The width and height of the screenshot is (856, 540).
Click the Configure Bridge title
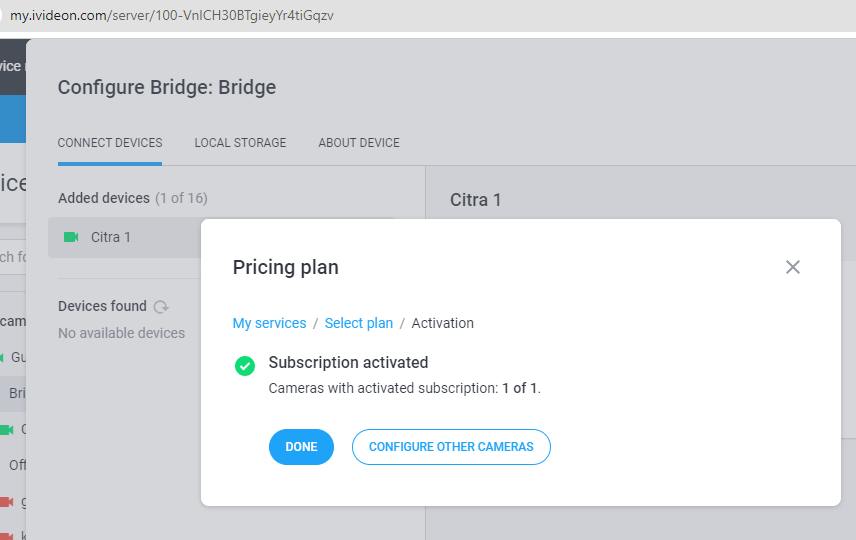pos(167,87)
